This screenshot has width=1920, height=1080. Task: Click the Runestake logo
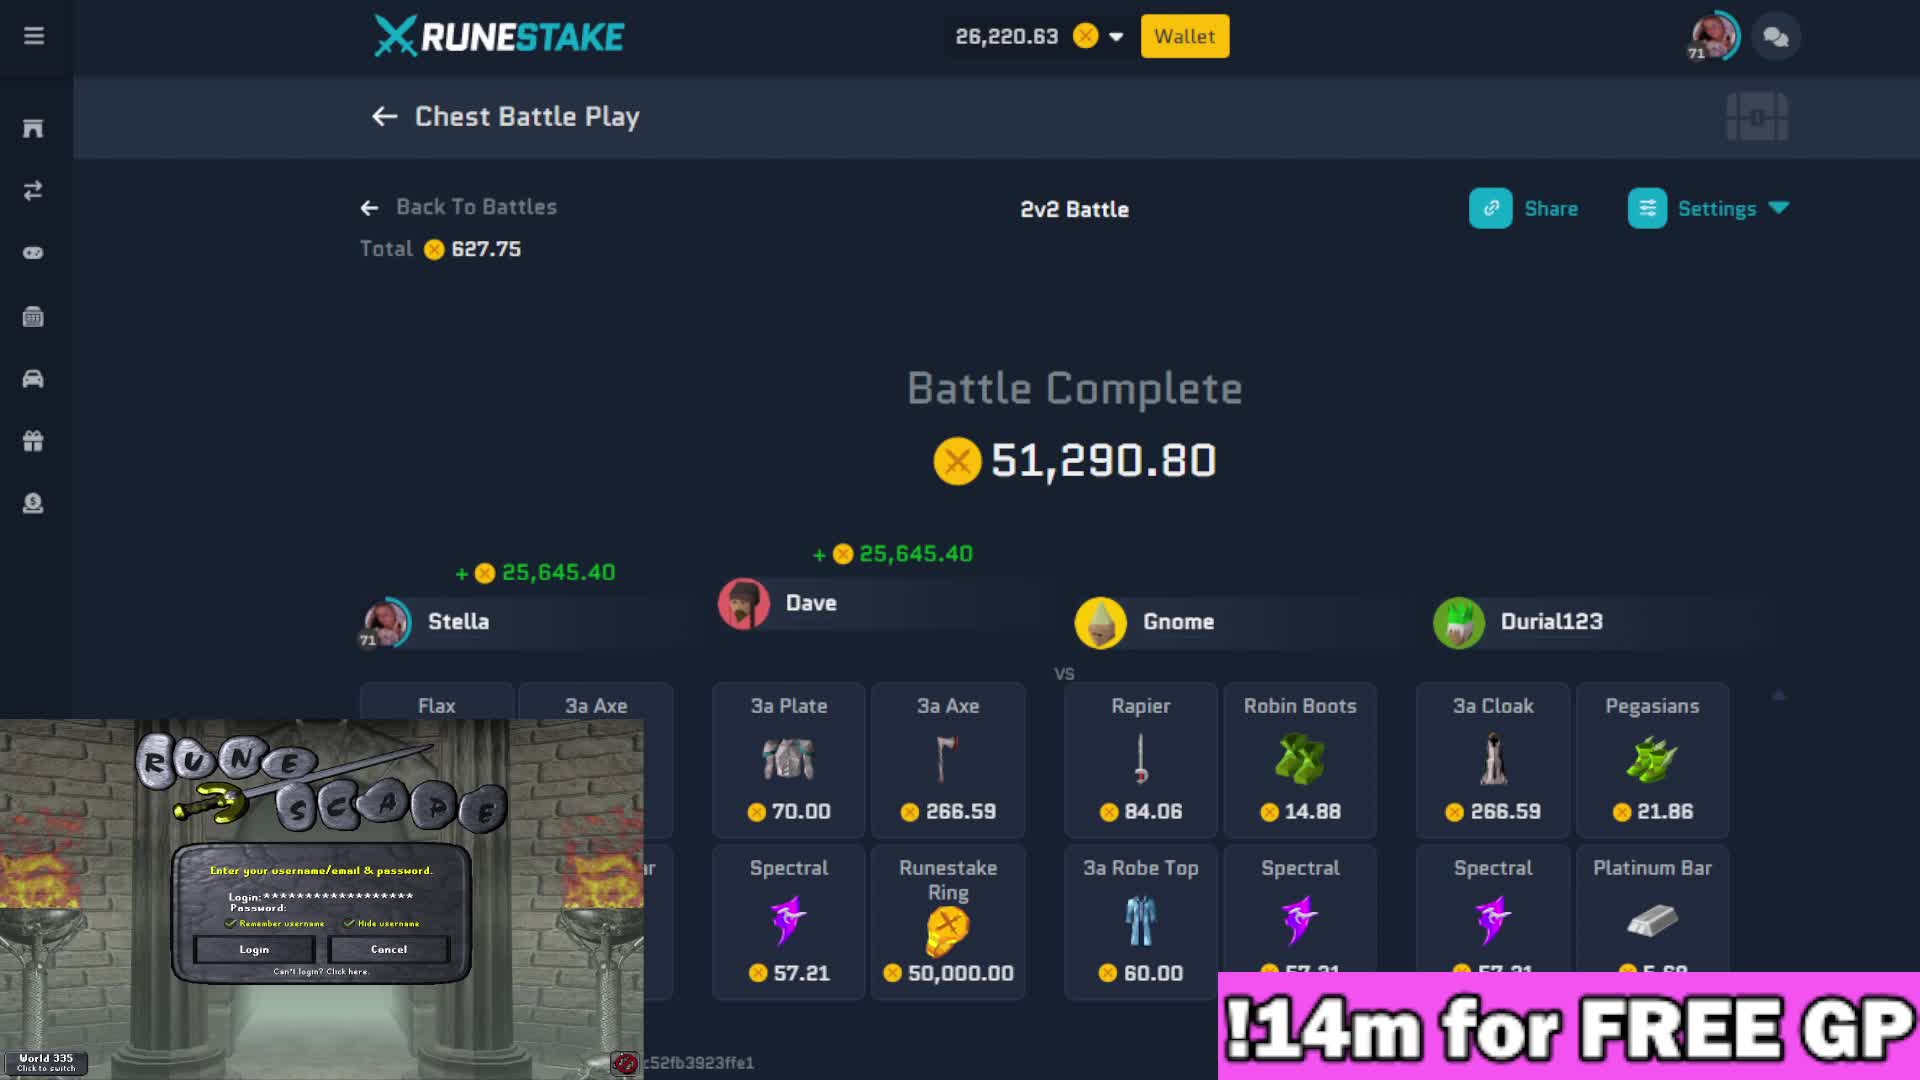499,36
